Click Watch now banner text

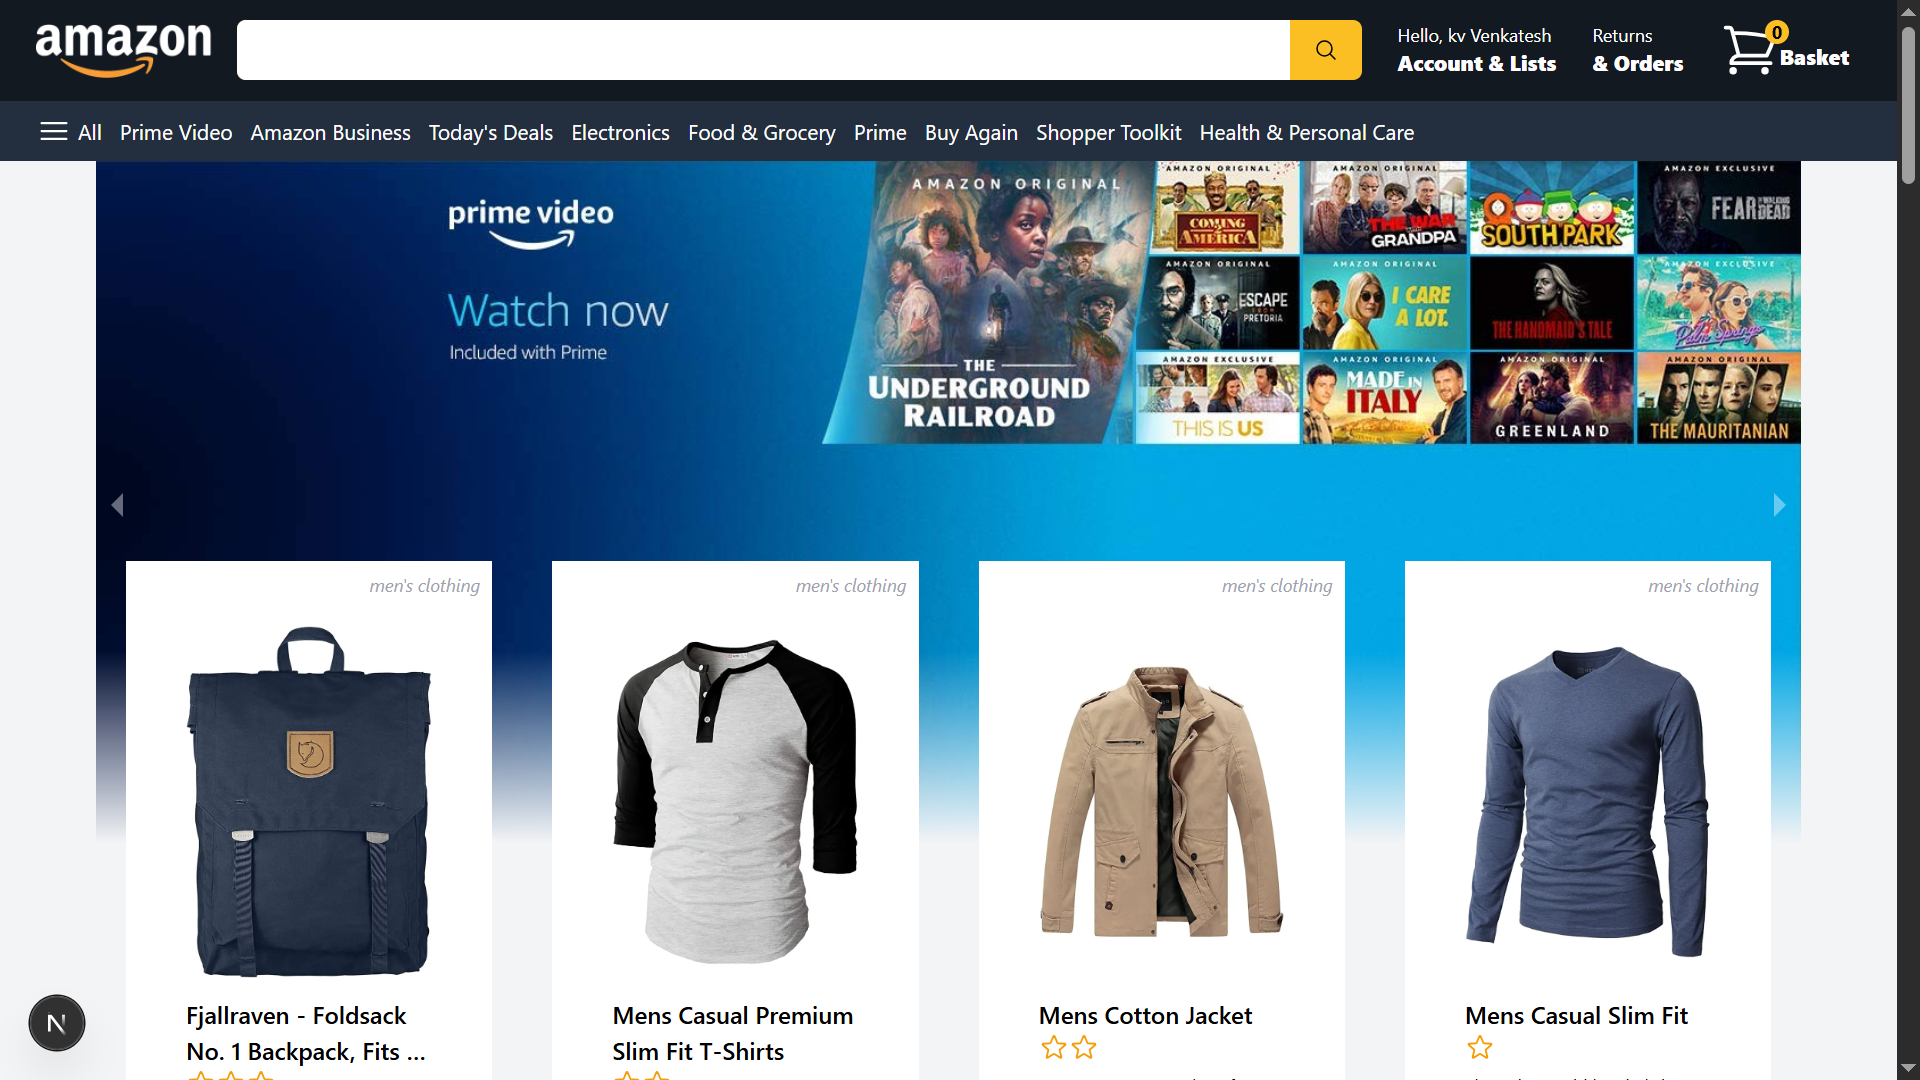coord(558,310)
